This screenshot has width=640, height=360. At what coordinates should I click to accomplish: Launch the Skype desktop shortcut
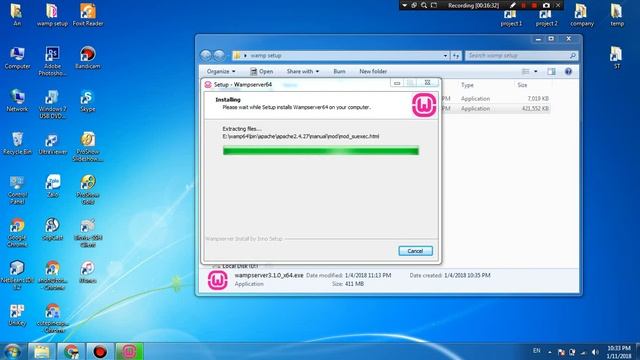[88, 101]
